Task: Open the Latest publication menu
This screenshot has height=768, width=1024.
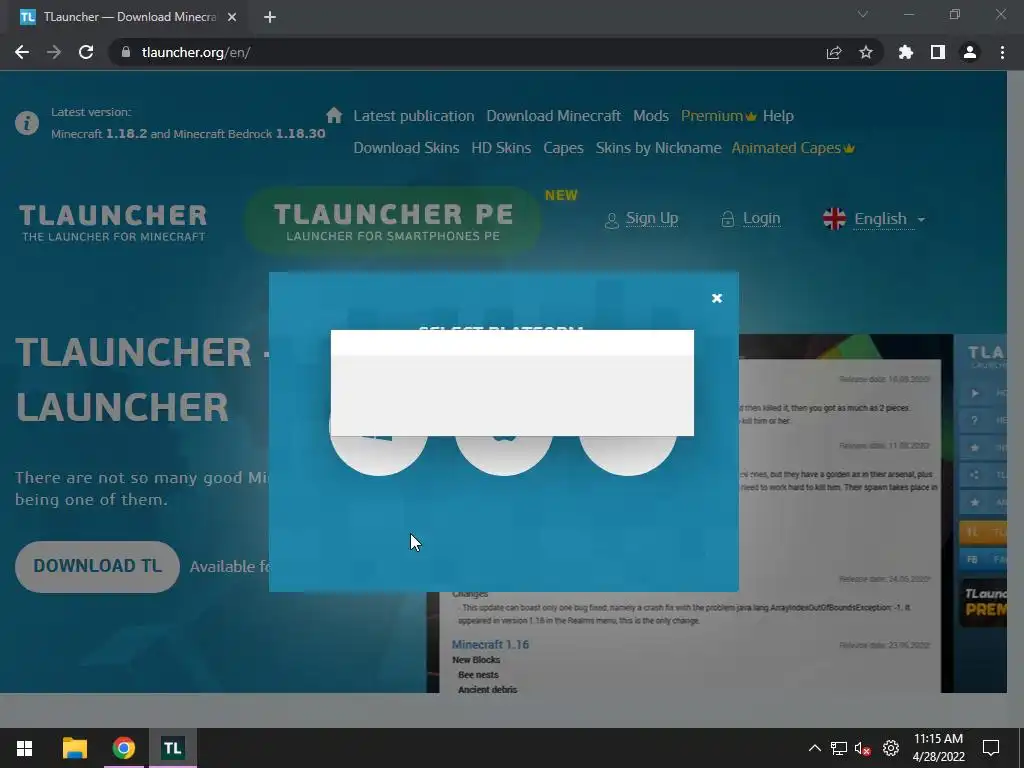Action: (x=413, y=116)
